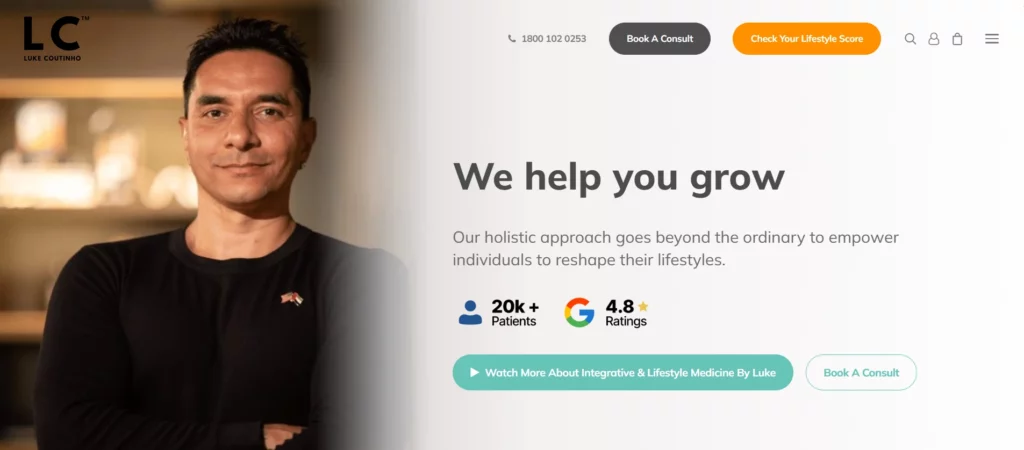Open the search magnifier icon
The image size is (1024, 450).
(x=910, y=39)
